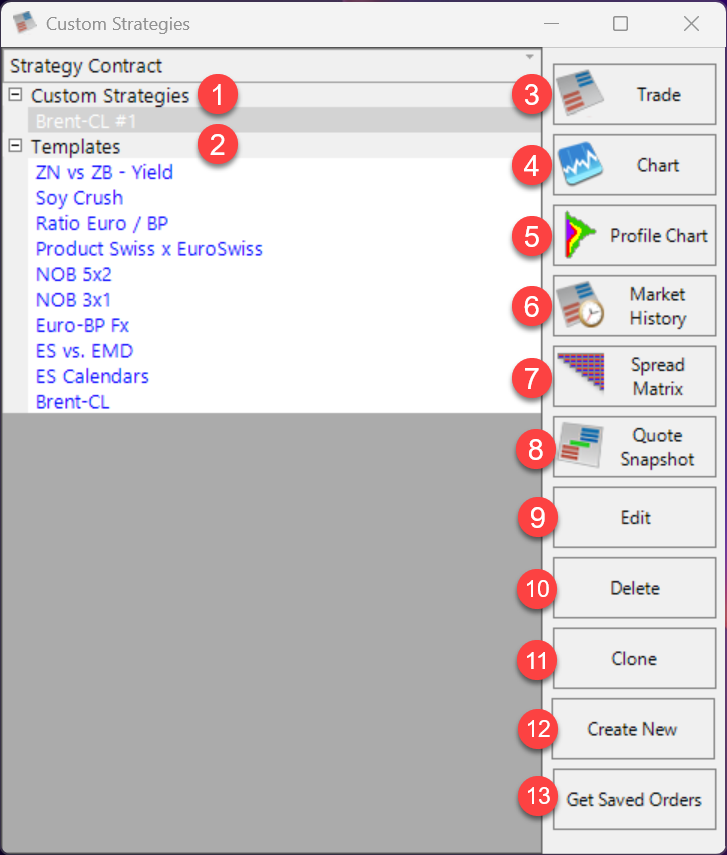Collapse the Templates tree node
727x855 pixels.
tap(15, 146)
